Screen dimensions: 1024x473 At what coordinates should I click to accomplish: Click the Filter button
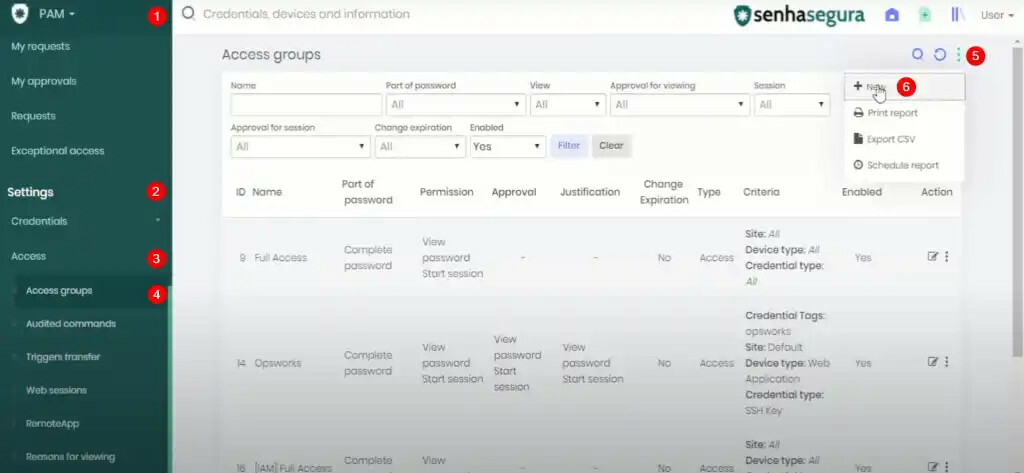click(569, 146)
